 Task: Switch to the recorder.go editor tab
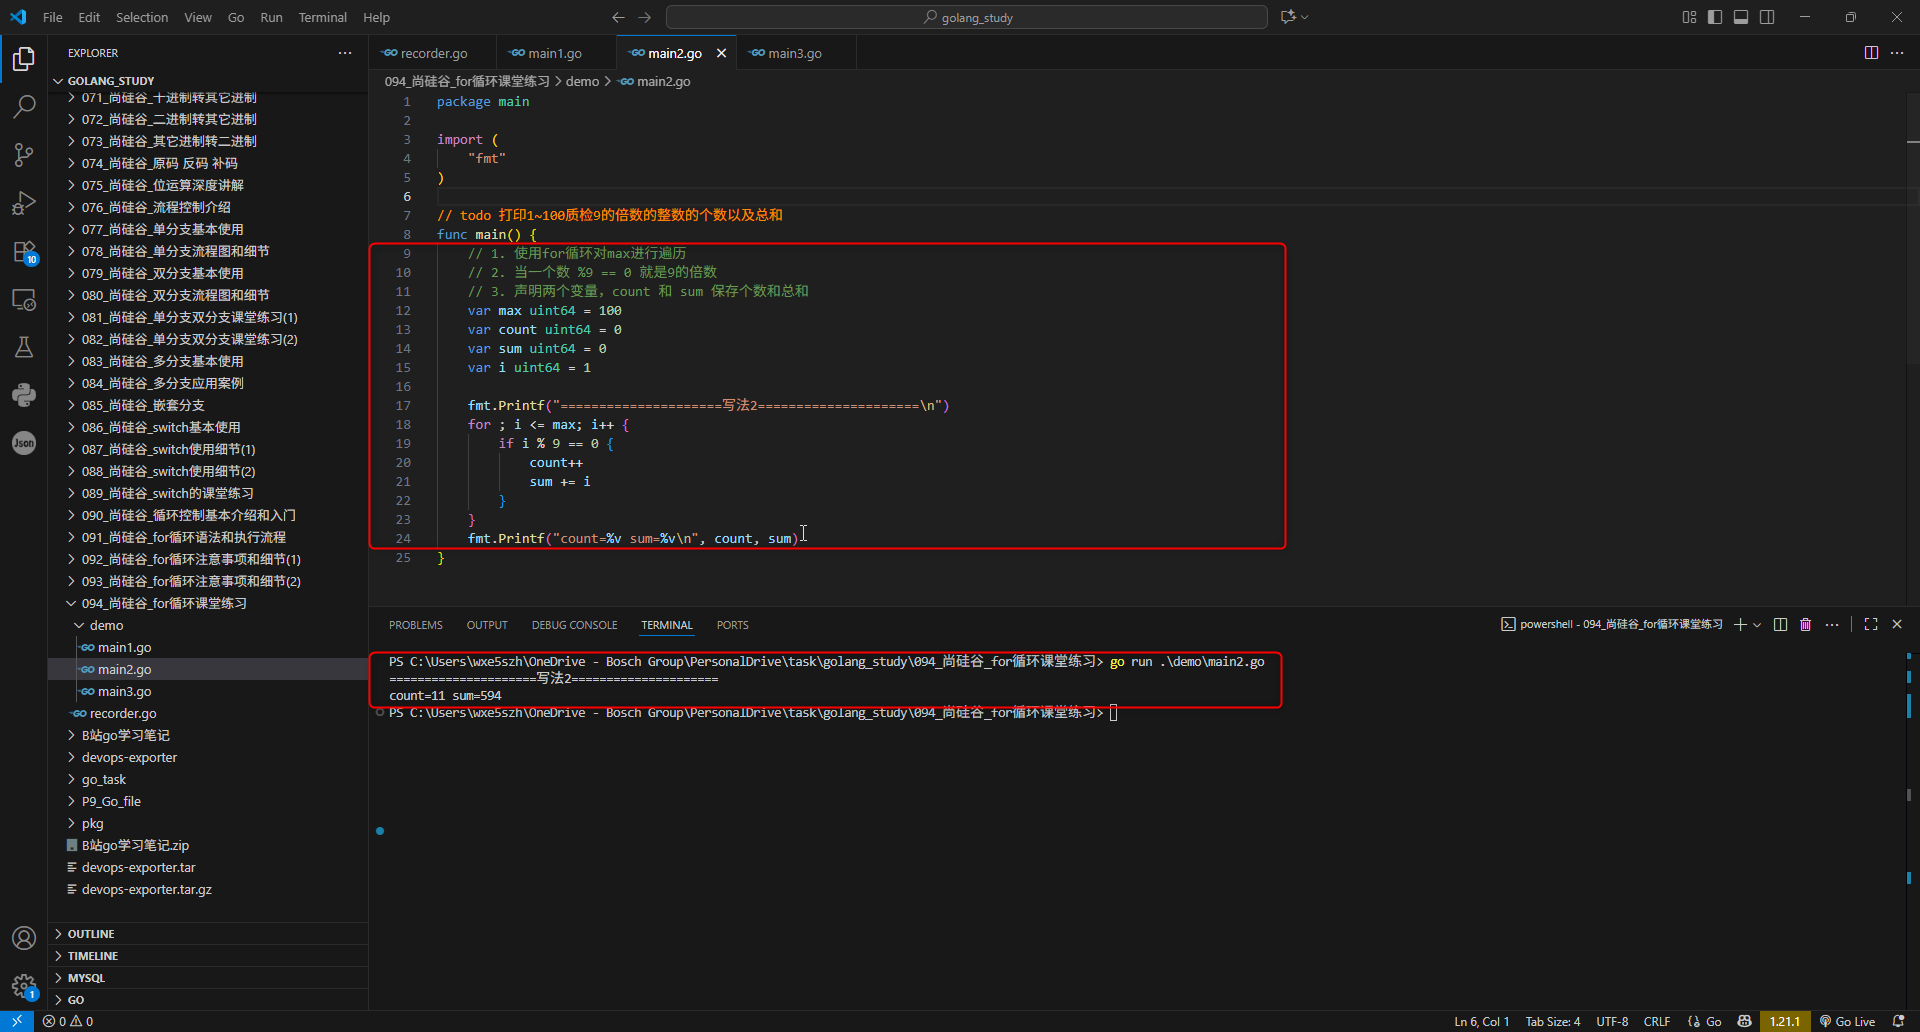point(432,53)
